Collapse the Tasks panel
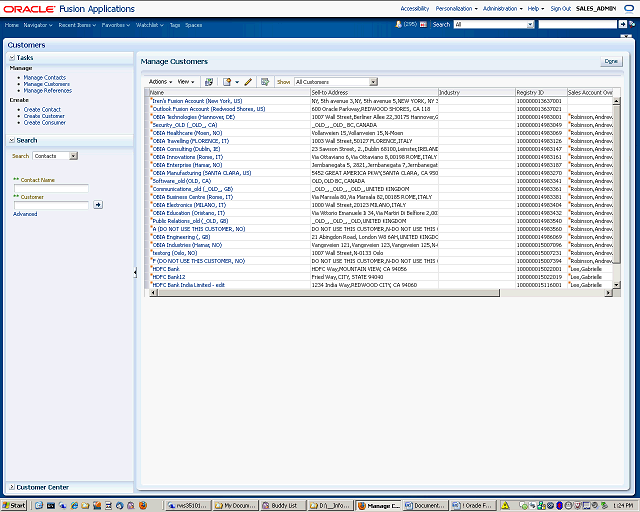Screen dimensions: 640x512 [12, 57]
